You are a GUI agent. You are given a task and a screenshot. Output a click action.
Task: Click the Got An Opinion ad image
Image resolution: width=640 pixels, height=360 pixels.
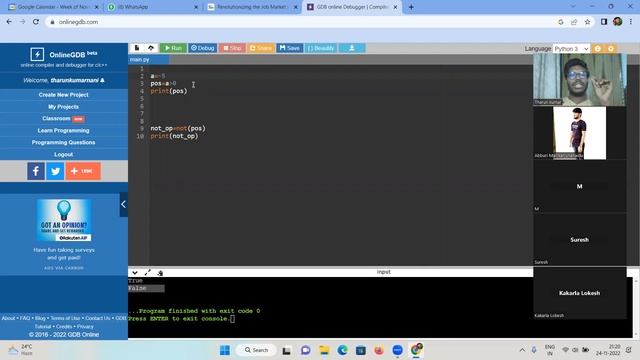point(64,220)
